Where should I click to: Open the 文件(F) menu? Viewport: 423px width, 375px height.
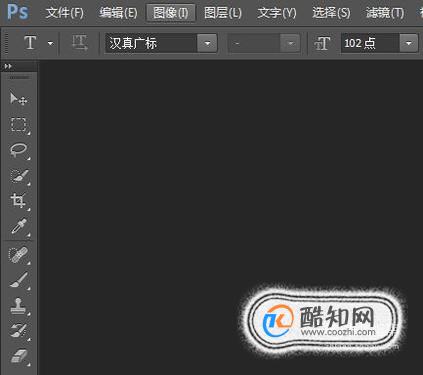[65, 13]
